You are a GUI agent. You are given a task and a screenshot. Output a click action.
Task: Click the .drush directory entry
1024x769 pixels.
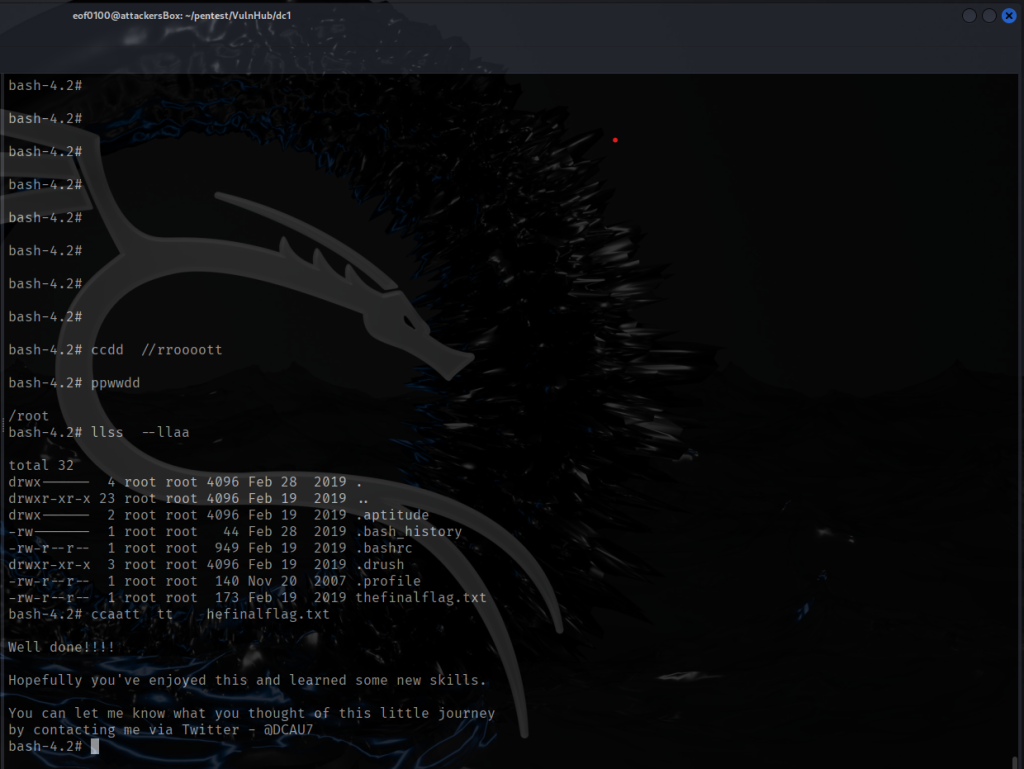(379, 565)
